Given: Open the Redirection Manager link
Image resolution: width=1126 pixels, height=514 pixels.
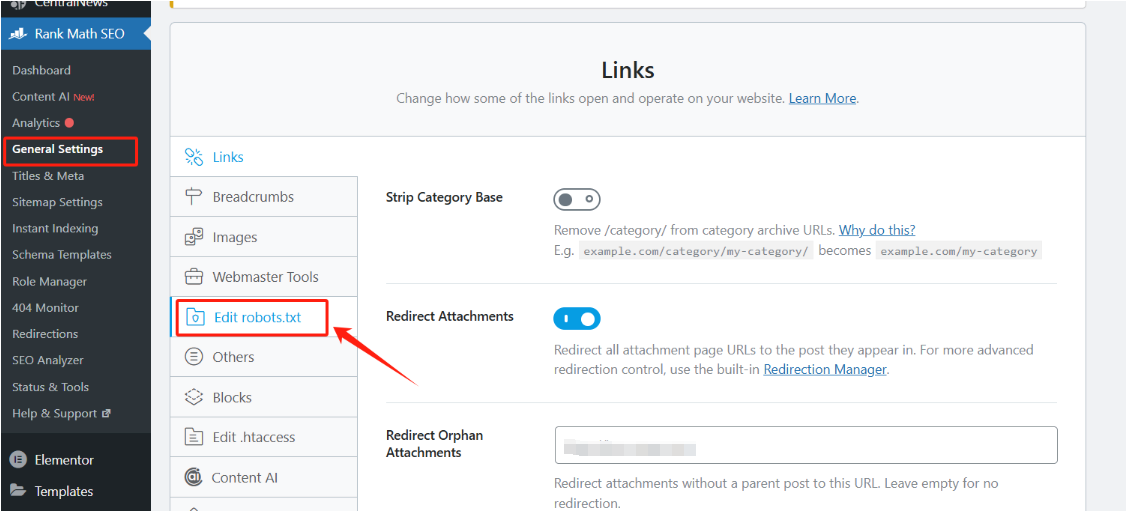Looking at the screenshot, I should 825,369.
